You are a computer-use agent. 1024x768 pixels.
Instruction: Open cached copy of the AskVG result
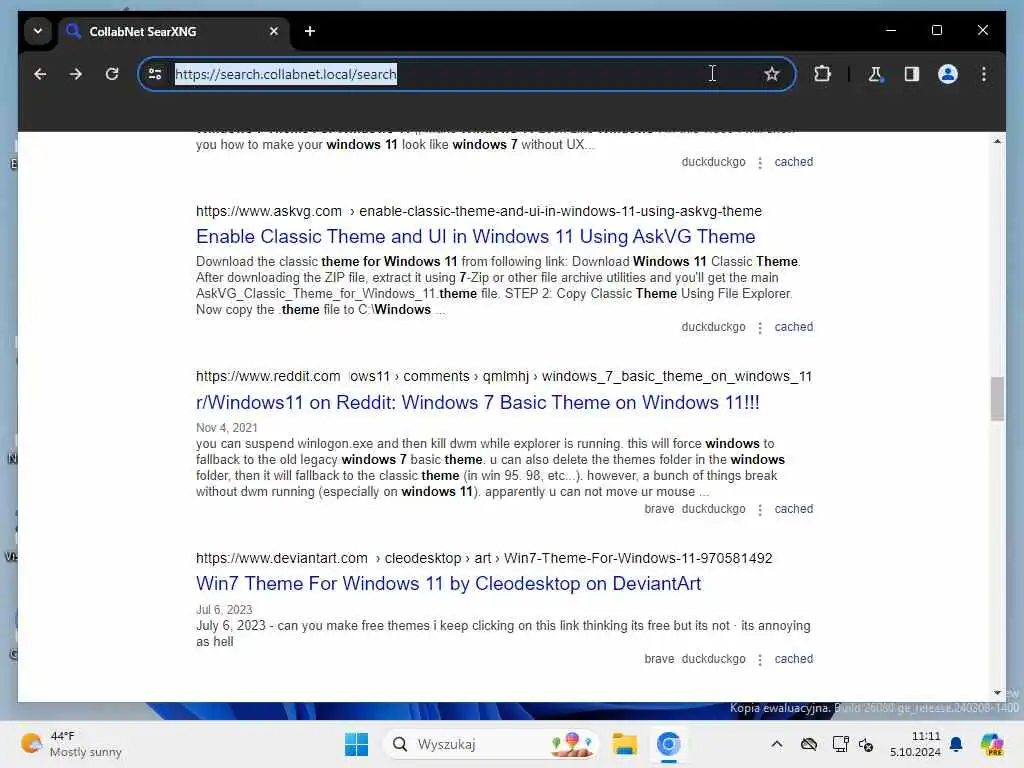[x=793, y=327]
